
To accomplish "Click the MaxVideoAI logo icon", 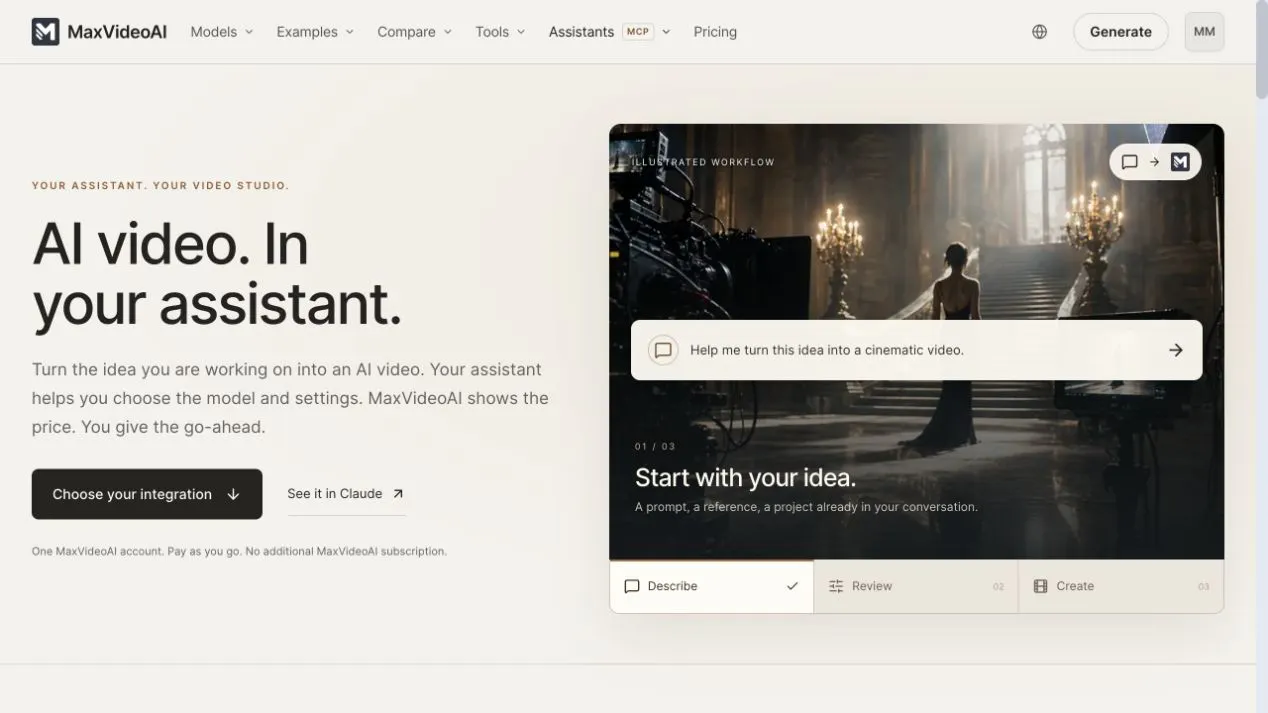I will click(46, 32).
